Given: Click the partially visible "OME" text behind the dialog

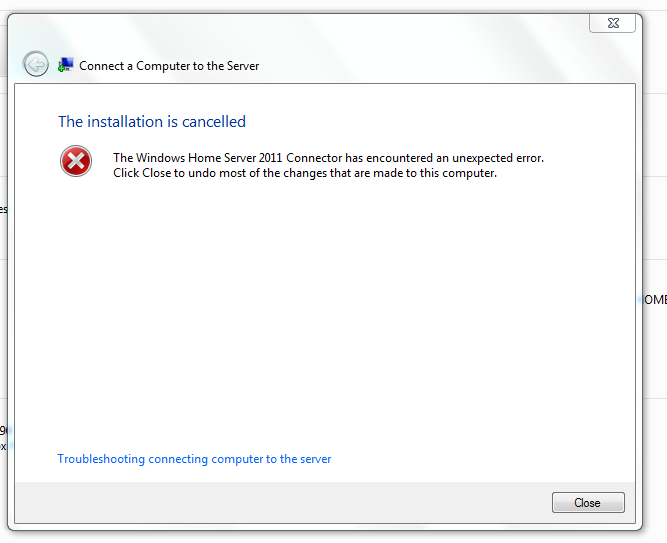Looking at the screenshot, I should (x=655, y=300).
